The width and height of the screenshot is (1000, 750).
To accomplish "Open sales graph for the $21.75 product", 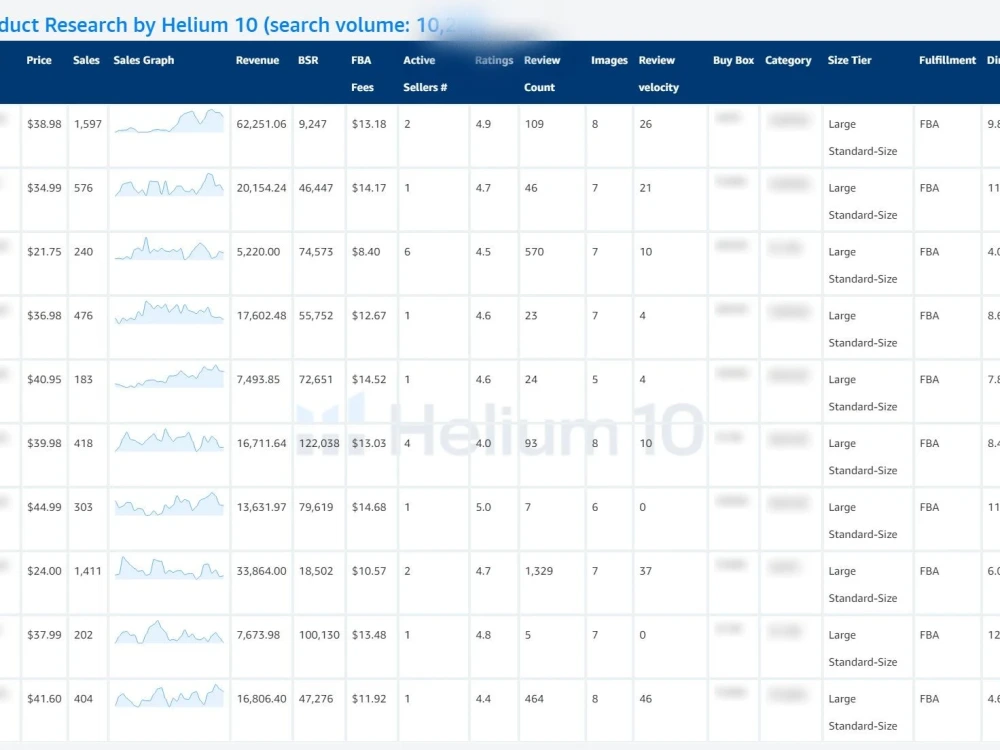I will tap(169, 249).
